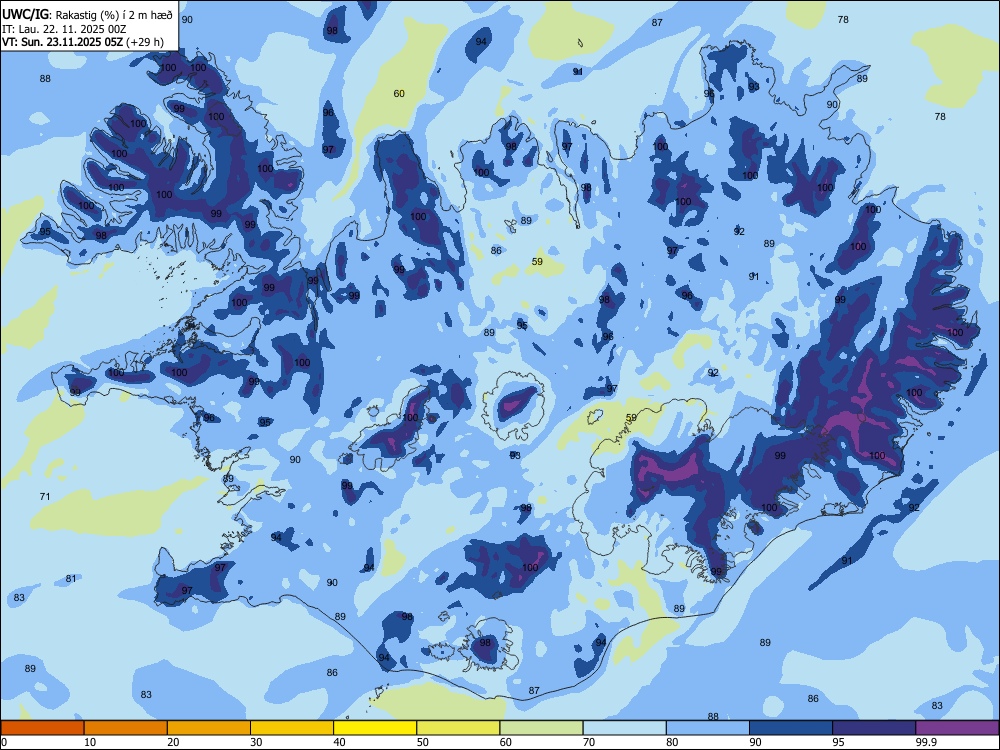Click the legend scale label '30'
Screen dimensions: 1000x750
tap(256, 742)
